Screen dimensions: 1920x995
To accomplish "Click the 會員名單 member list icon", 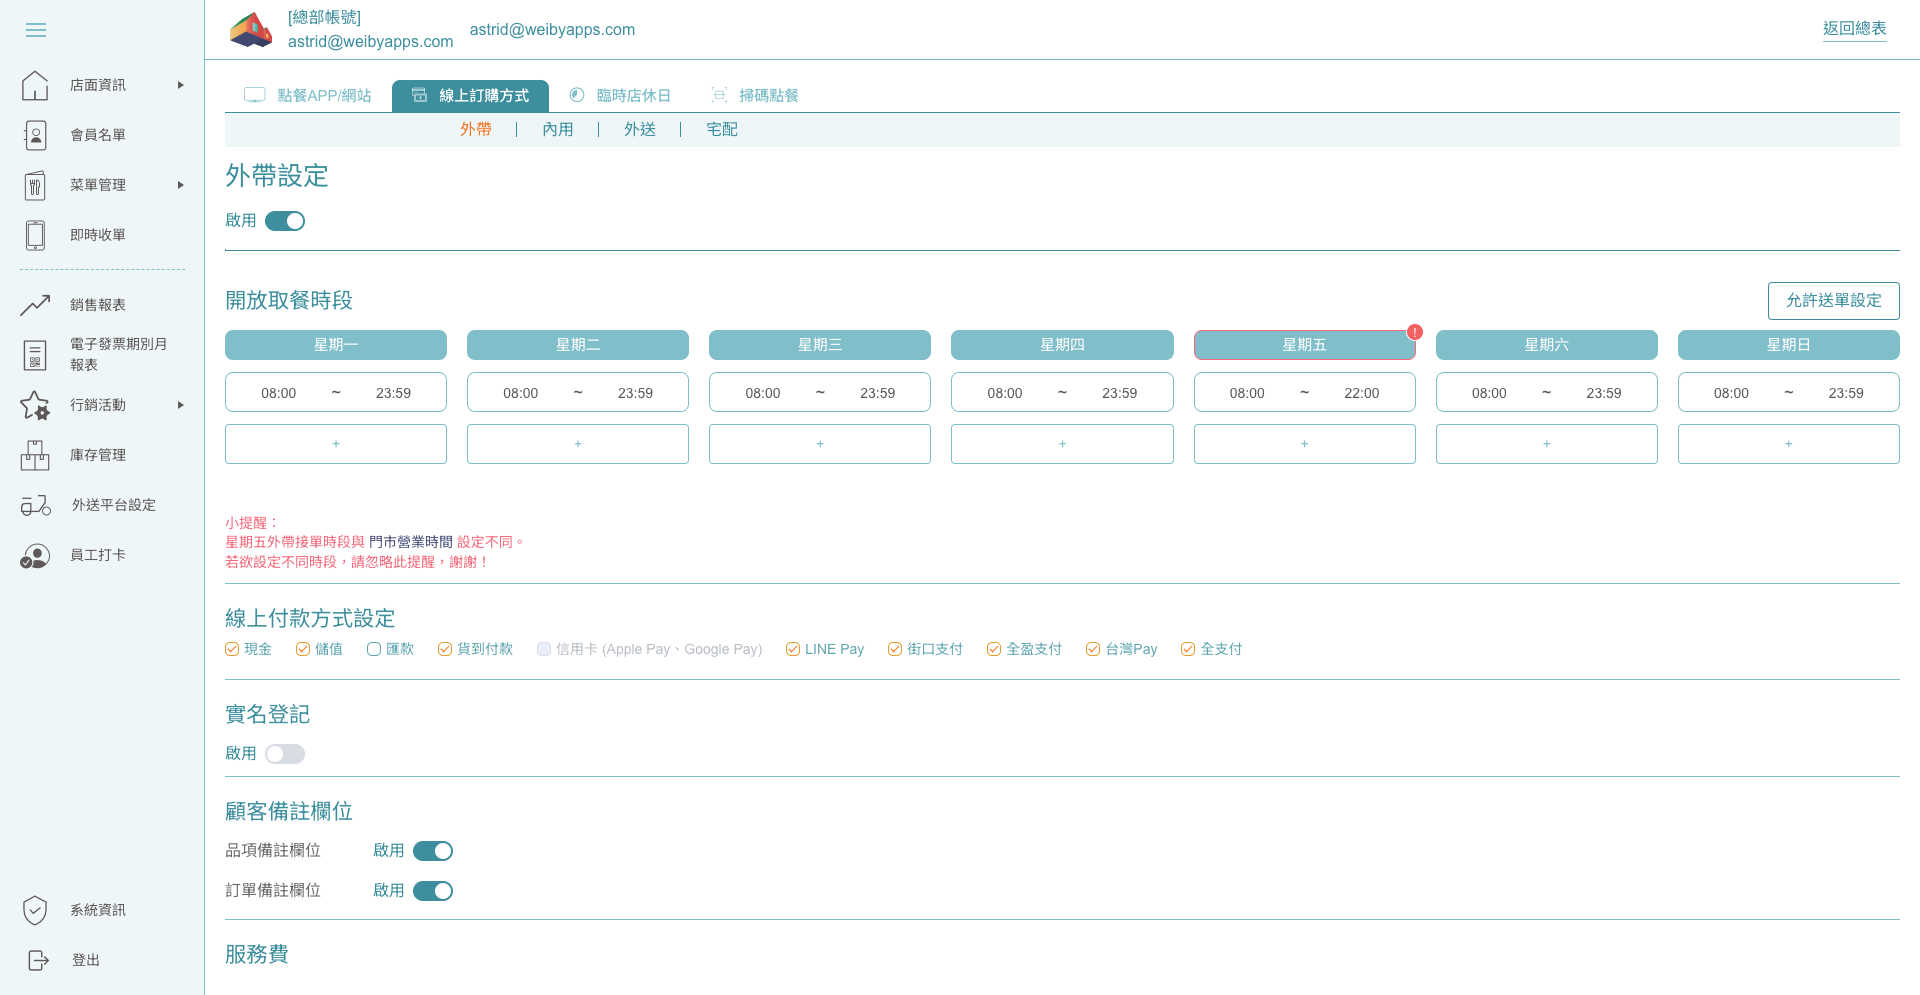I will [35, 135].
